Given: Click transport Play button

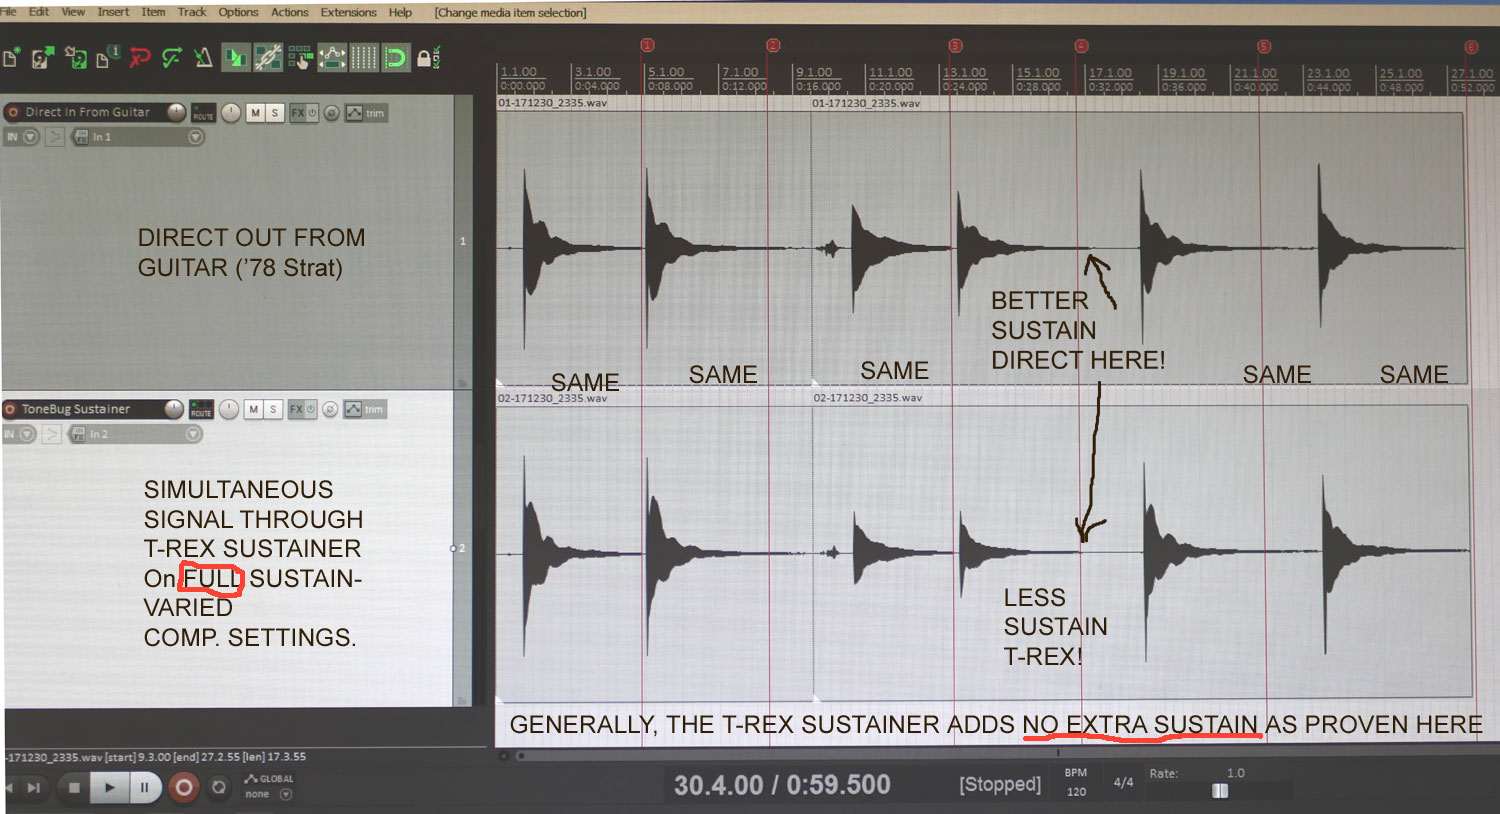Looking at the screenshot, I should click(x=109, y=788).
